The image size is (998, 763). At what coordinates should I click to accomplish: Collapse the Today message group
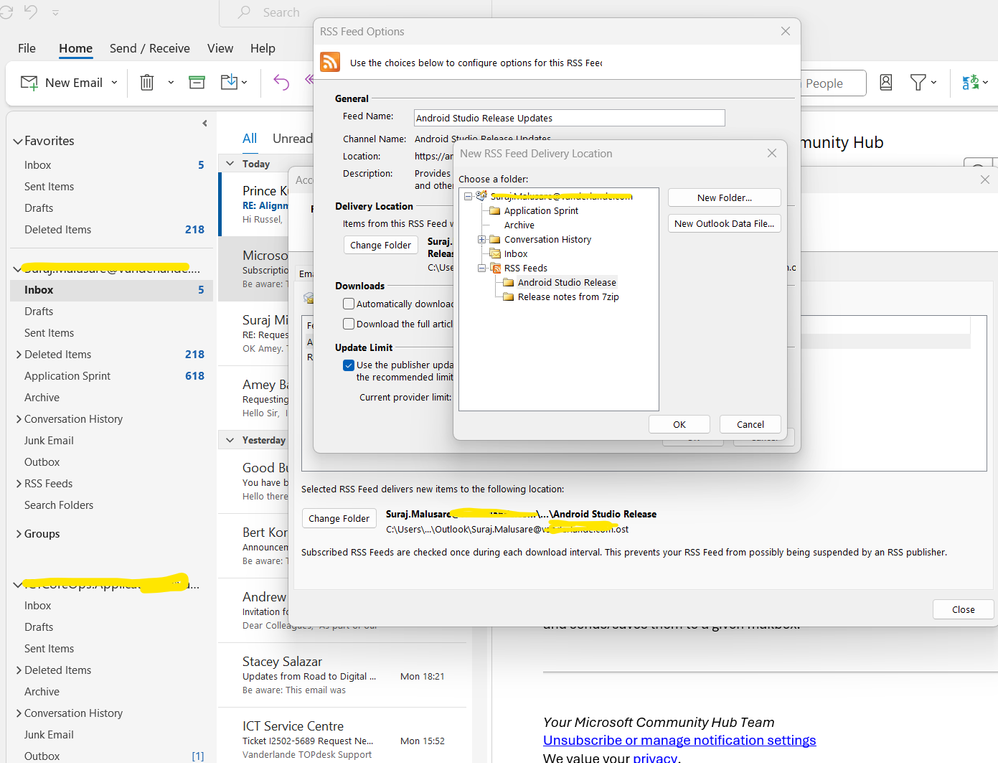[x=230, y=164]
